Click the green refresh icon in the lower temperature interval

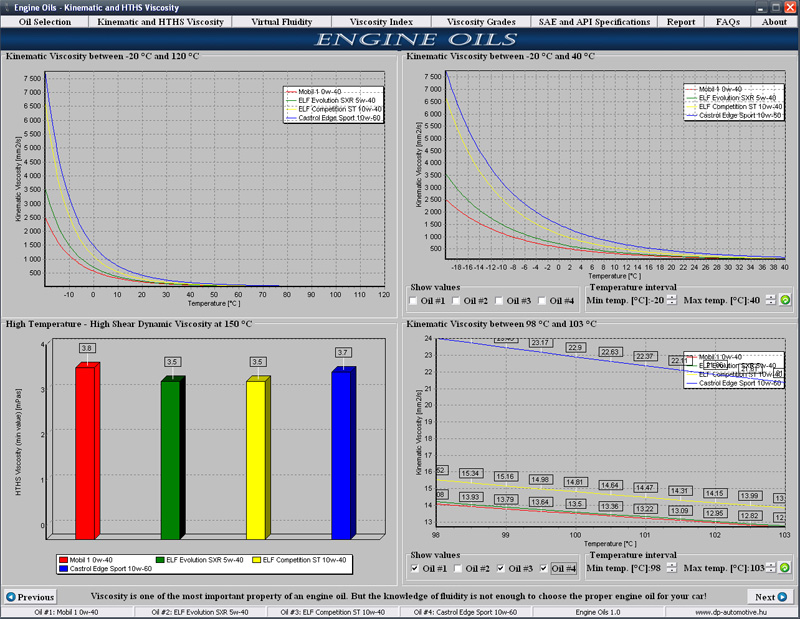point(785,569)
